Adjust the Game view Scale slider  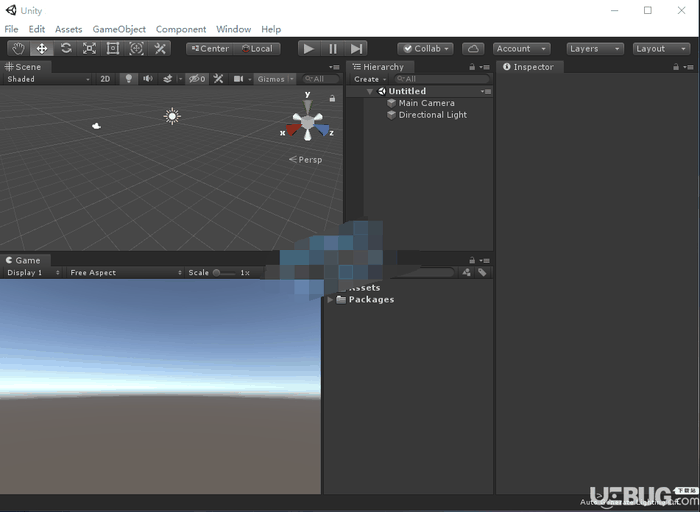click(224, 273)
